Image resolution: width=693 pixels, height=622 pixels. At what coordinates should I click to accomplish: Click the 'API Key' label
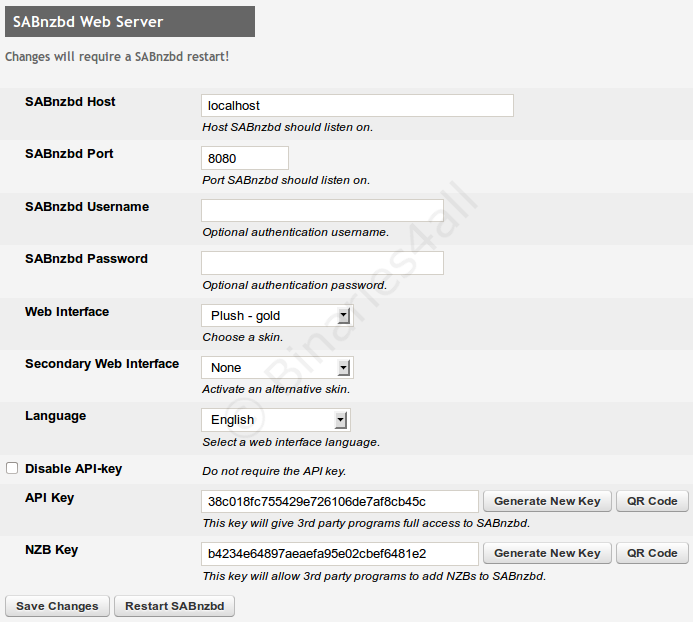50,498
